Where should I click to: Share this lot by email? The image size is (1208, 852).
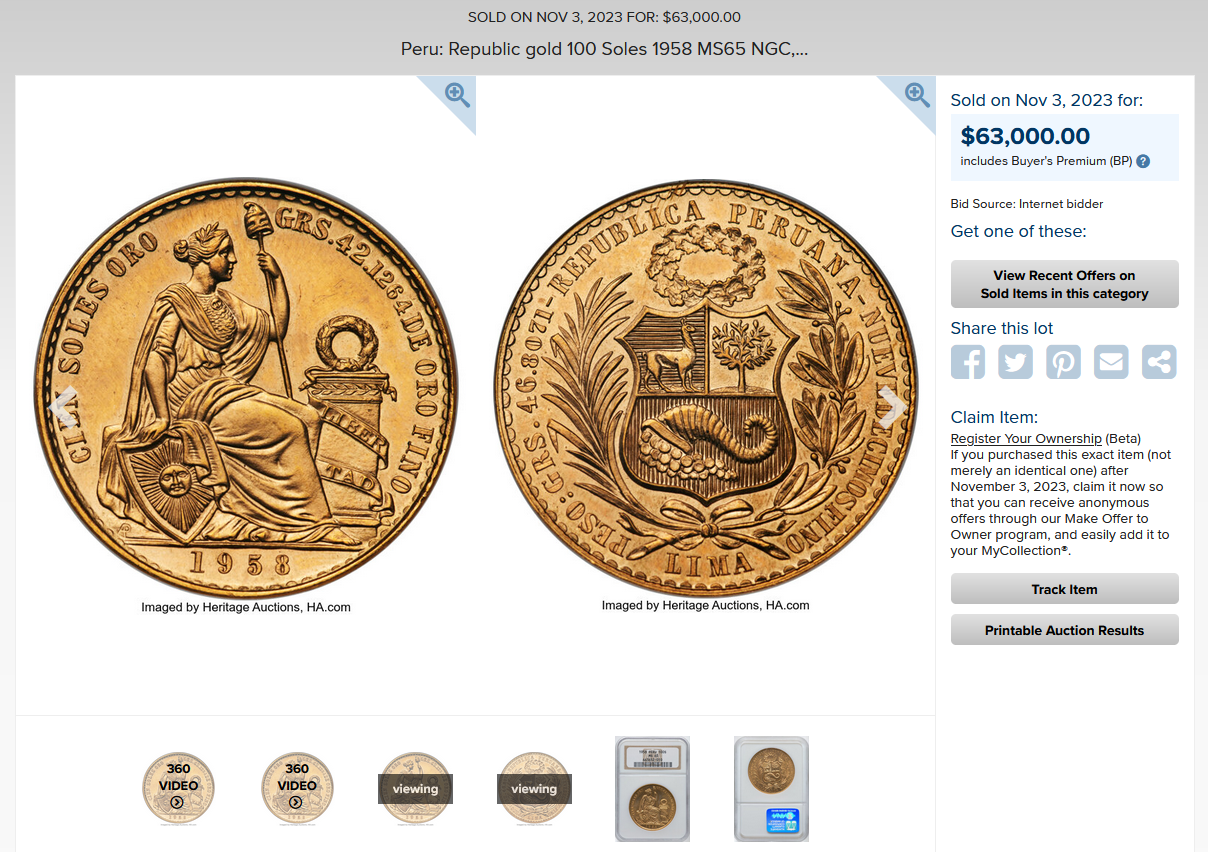tap(1111, 362)
